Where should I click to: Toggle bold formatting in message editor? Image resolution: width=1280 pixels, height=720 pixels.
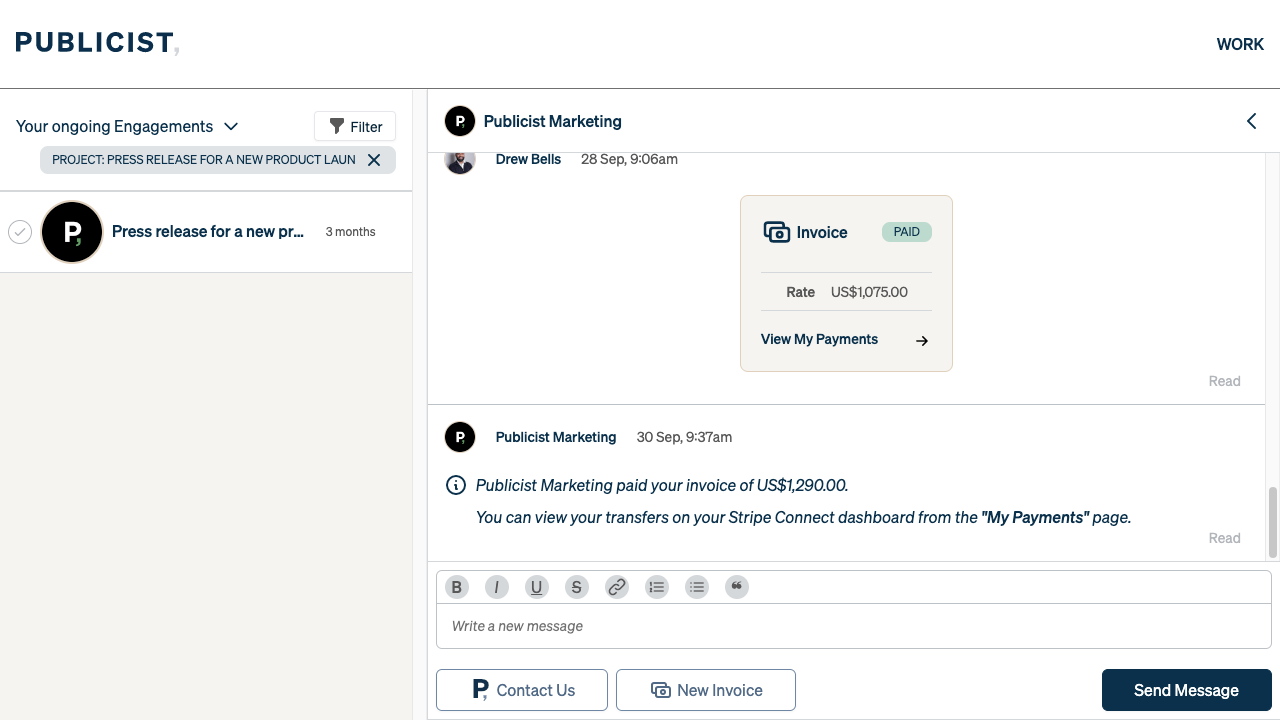457,587
